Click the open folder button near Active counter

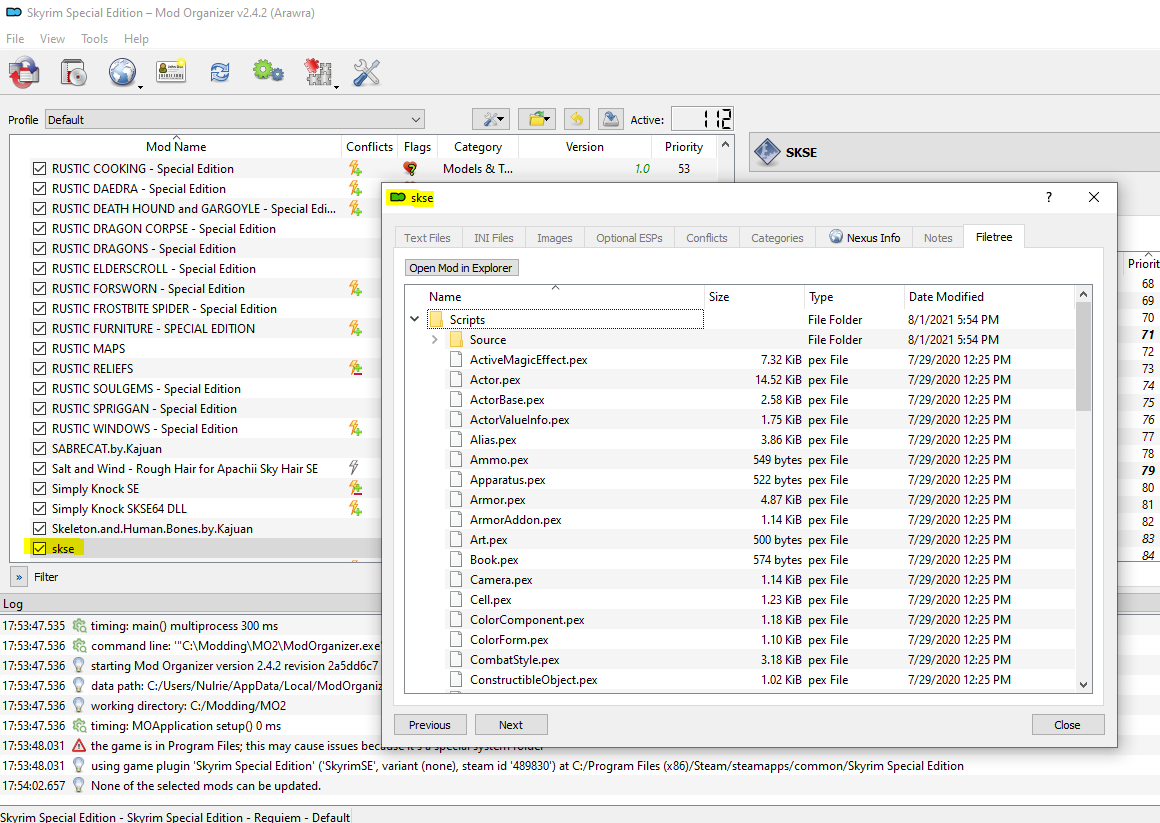tap(537, 119)
